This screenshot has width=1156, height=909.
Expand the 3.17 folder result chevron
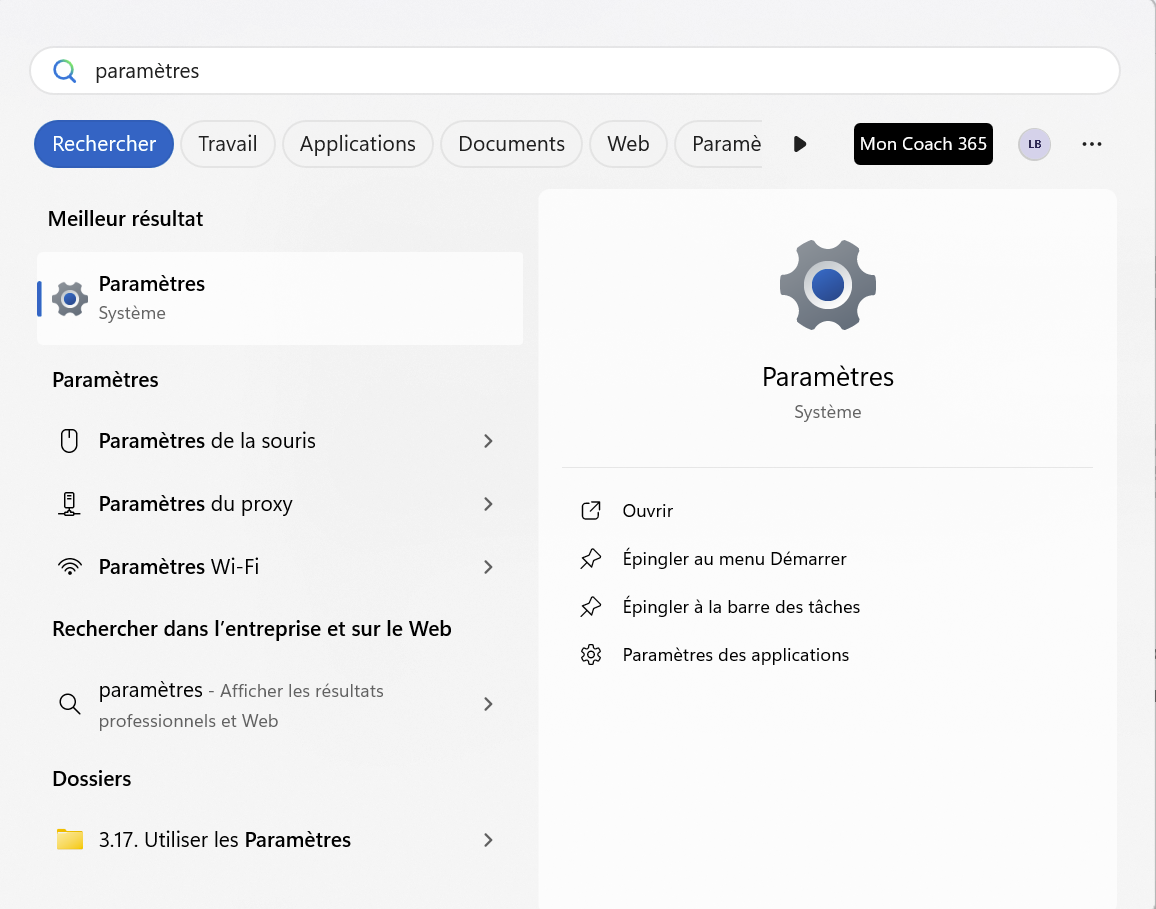488,840
